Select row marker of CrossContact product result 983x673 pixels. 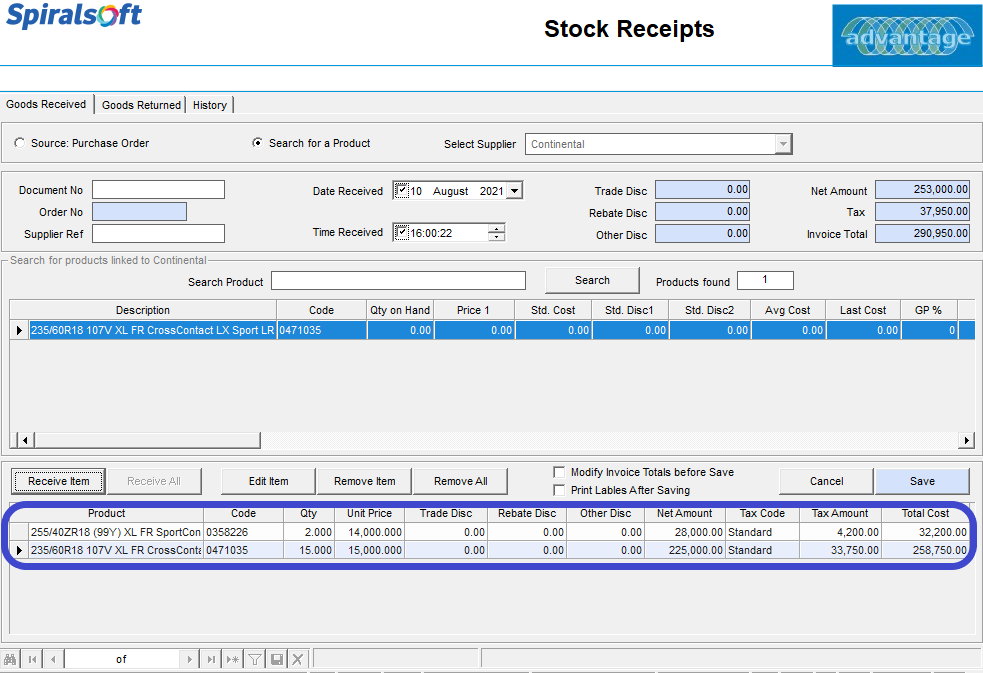tap(19, 330)
